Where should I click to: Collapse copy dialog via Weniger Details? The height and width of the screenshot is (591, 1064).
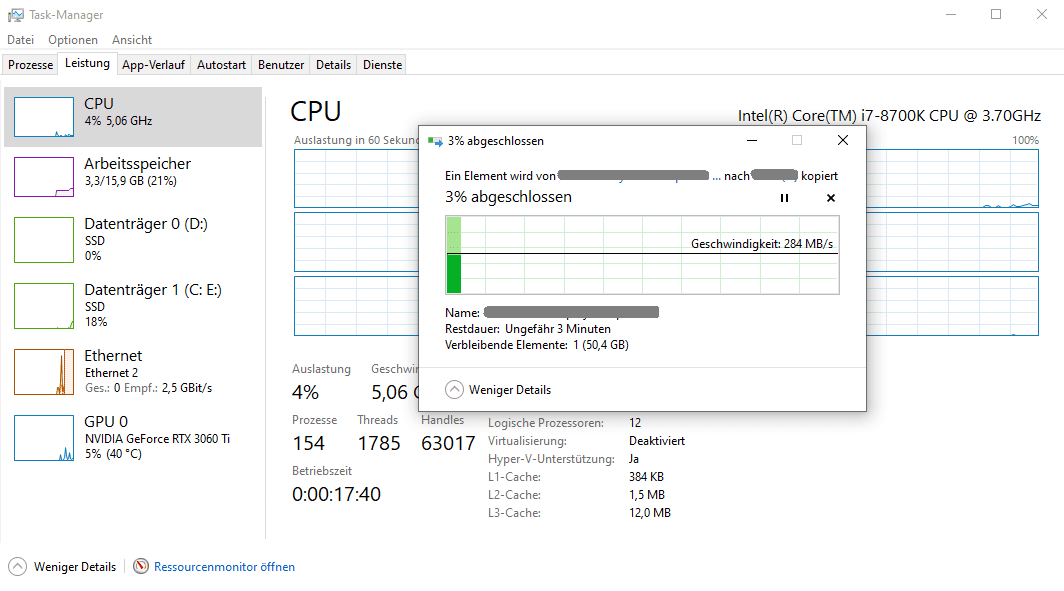(x=498, y=390)
